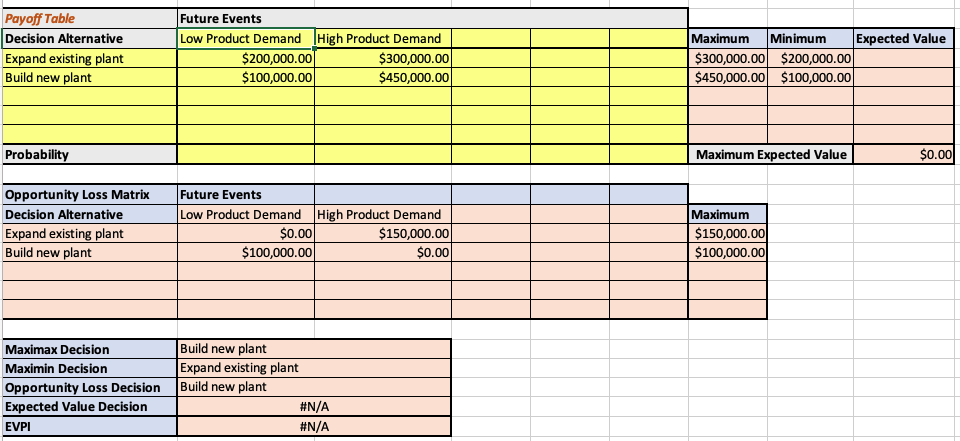The width and height of the screenshot is (960, 441).
Task: Select $100,000.00 in opportunity loss Maximum column
Action: (728, 252)
